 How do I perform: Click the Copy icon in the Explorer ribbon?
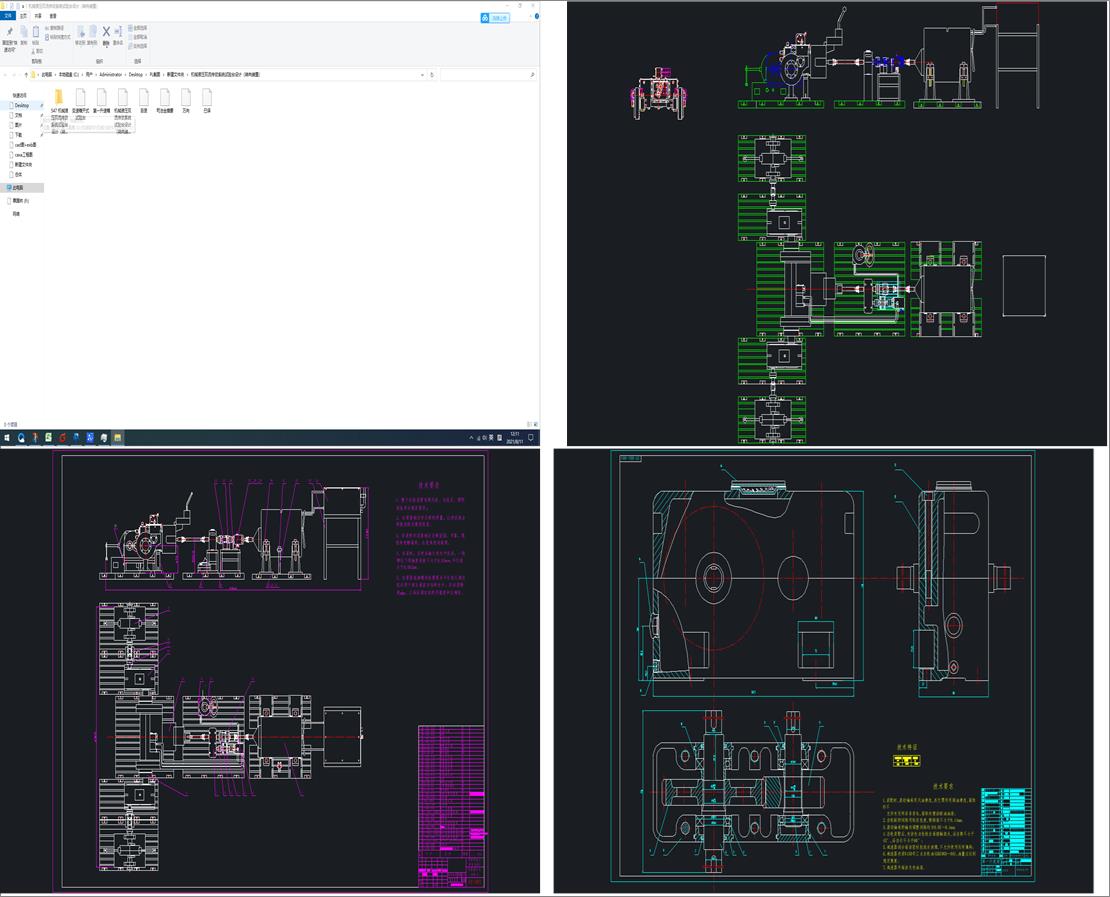coord(23,31)
